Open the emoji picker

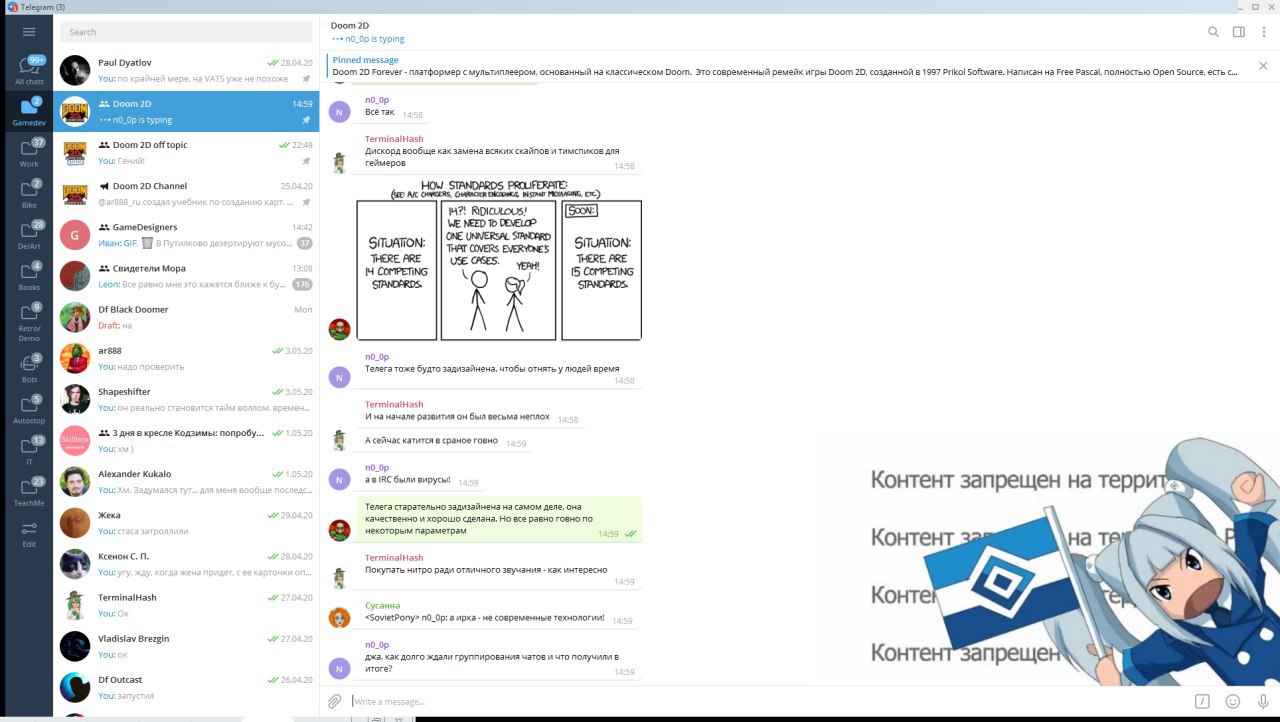pyautogui.click(x=1233, y=701)
